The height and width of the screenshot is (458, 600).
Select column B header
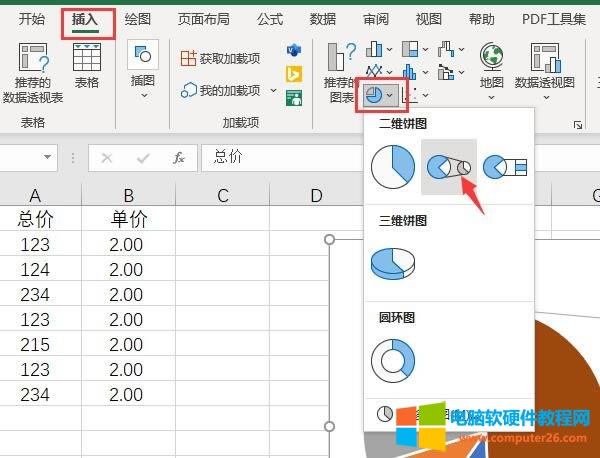pyautogui.click(x=128, y=195)
